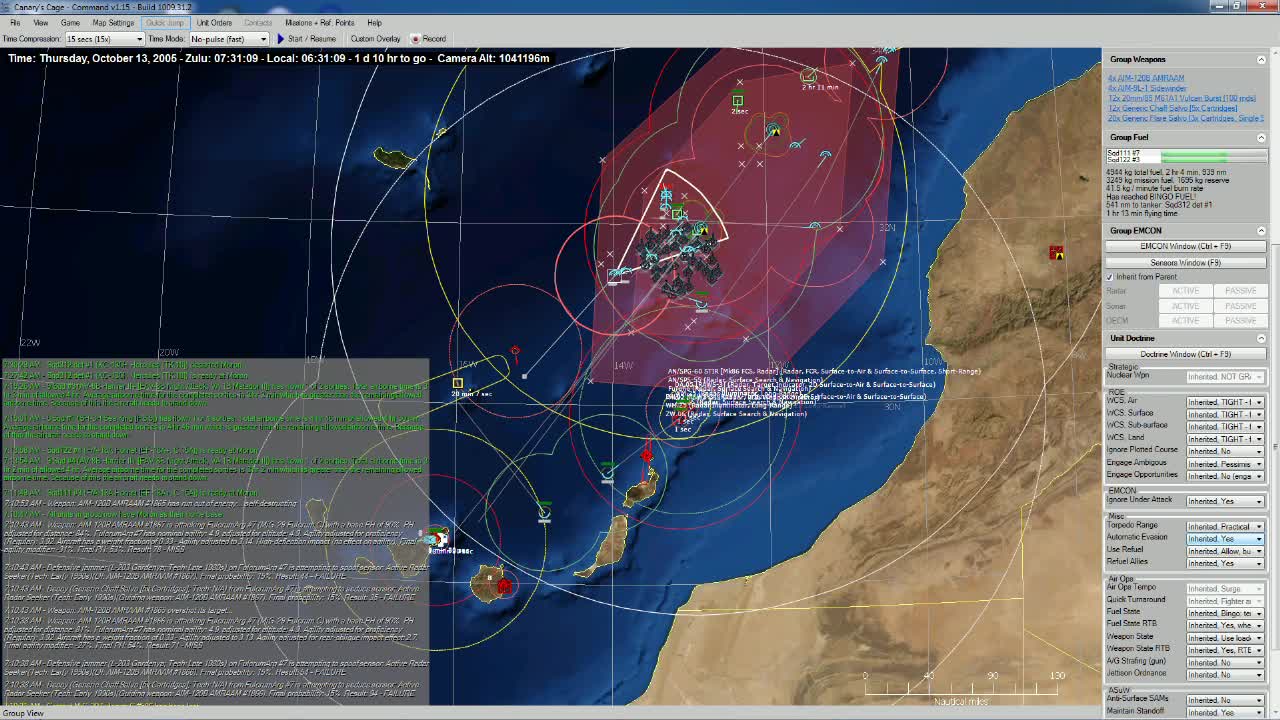Screen dimensions: 1280x720
Task: Open the File menu
Action: pos(14,22)
